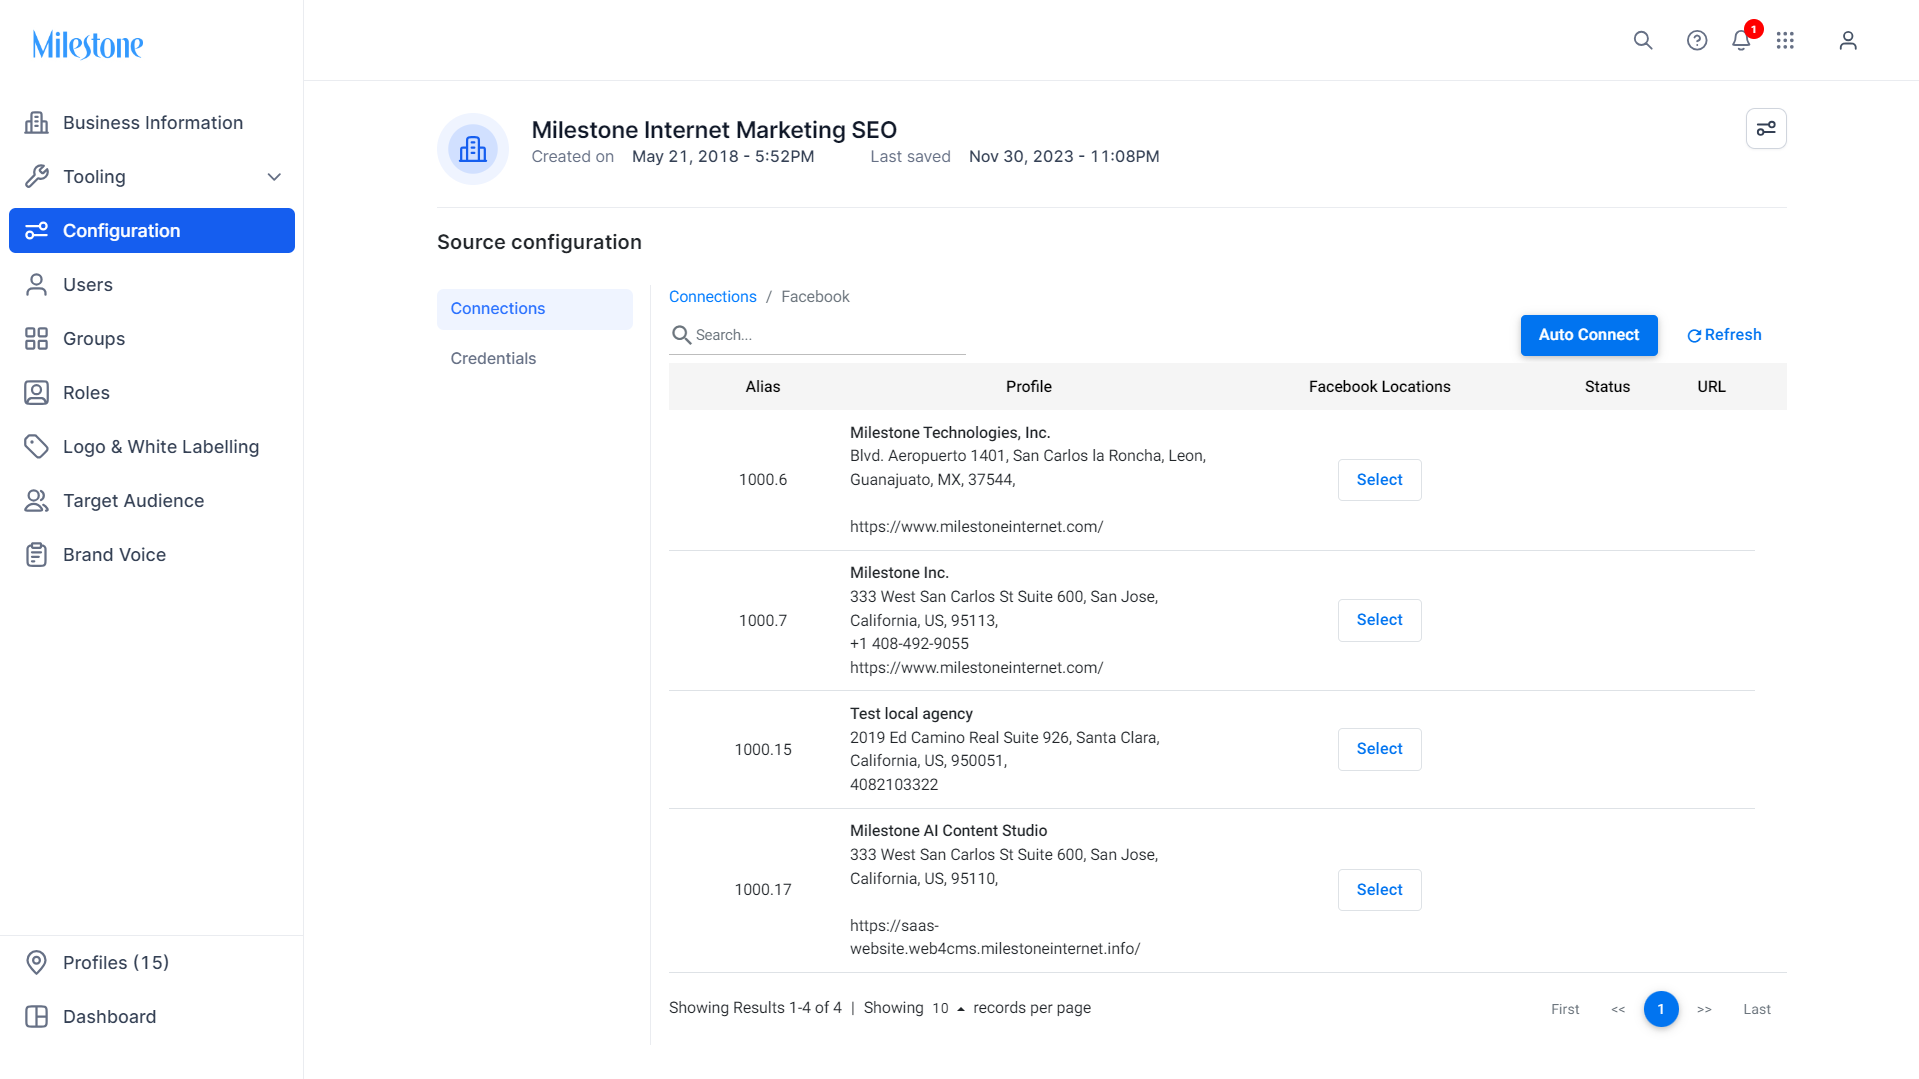Click the Brand Voice clipboard icon
The height and width of the screenshot is (1079, 1919).
point(37,555)
